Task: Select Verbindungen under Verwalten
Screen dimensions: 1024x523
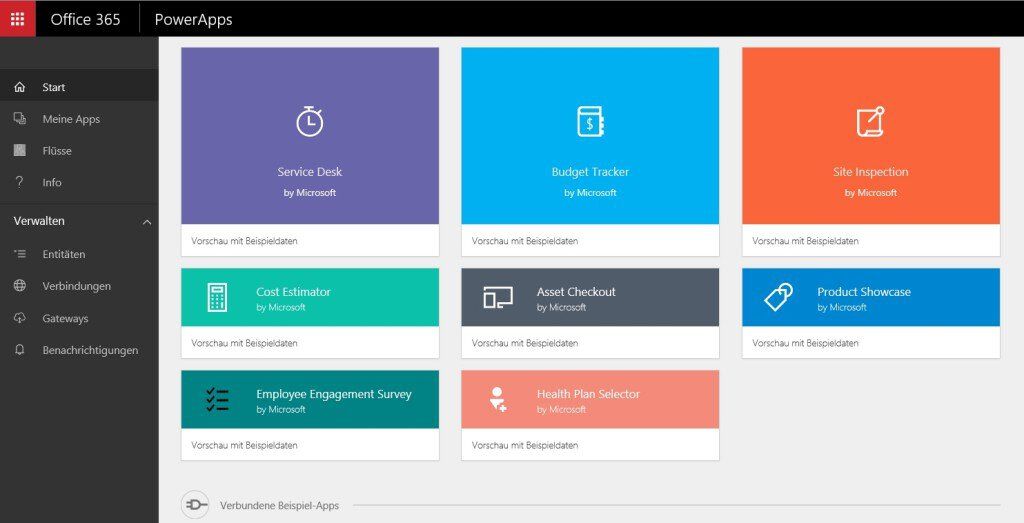Action: click(x=79, y=285)
